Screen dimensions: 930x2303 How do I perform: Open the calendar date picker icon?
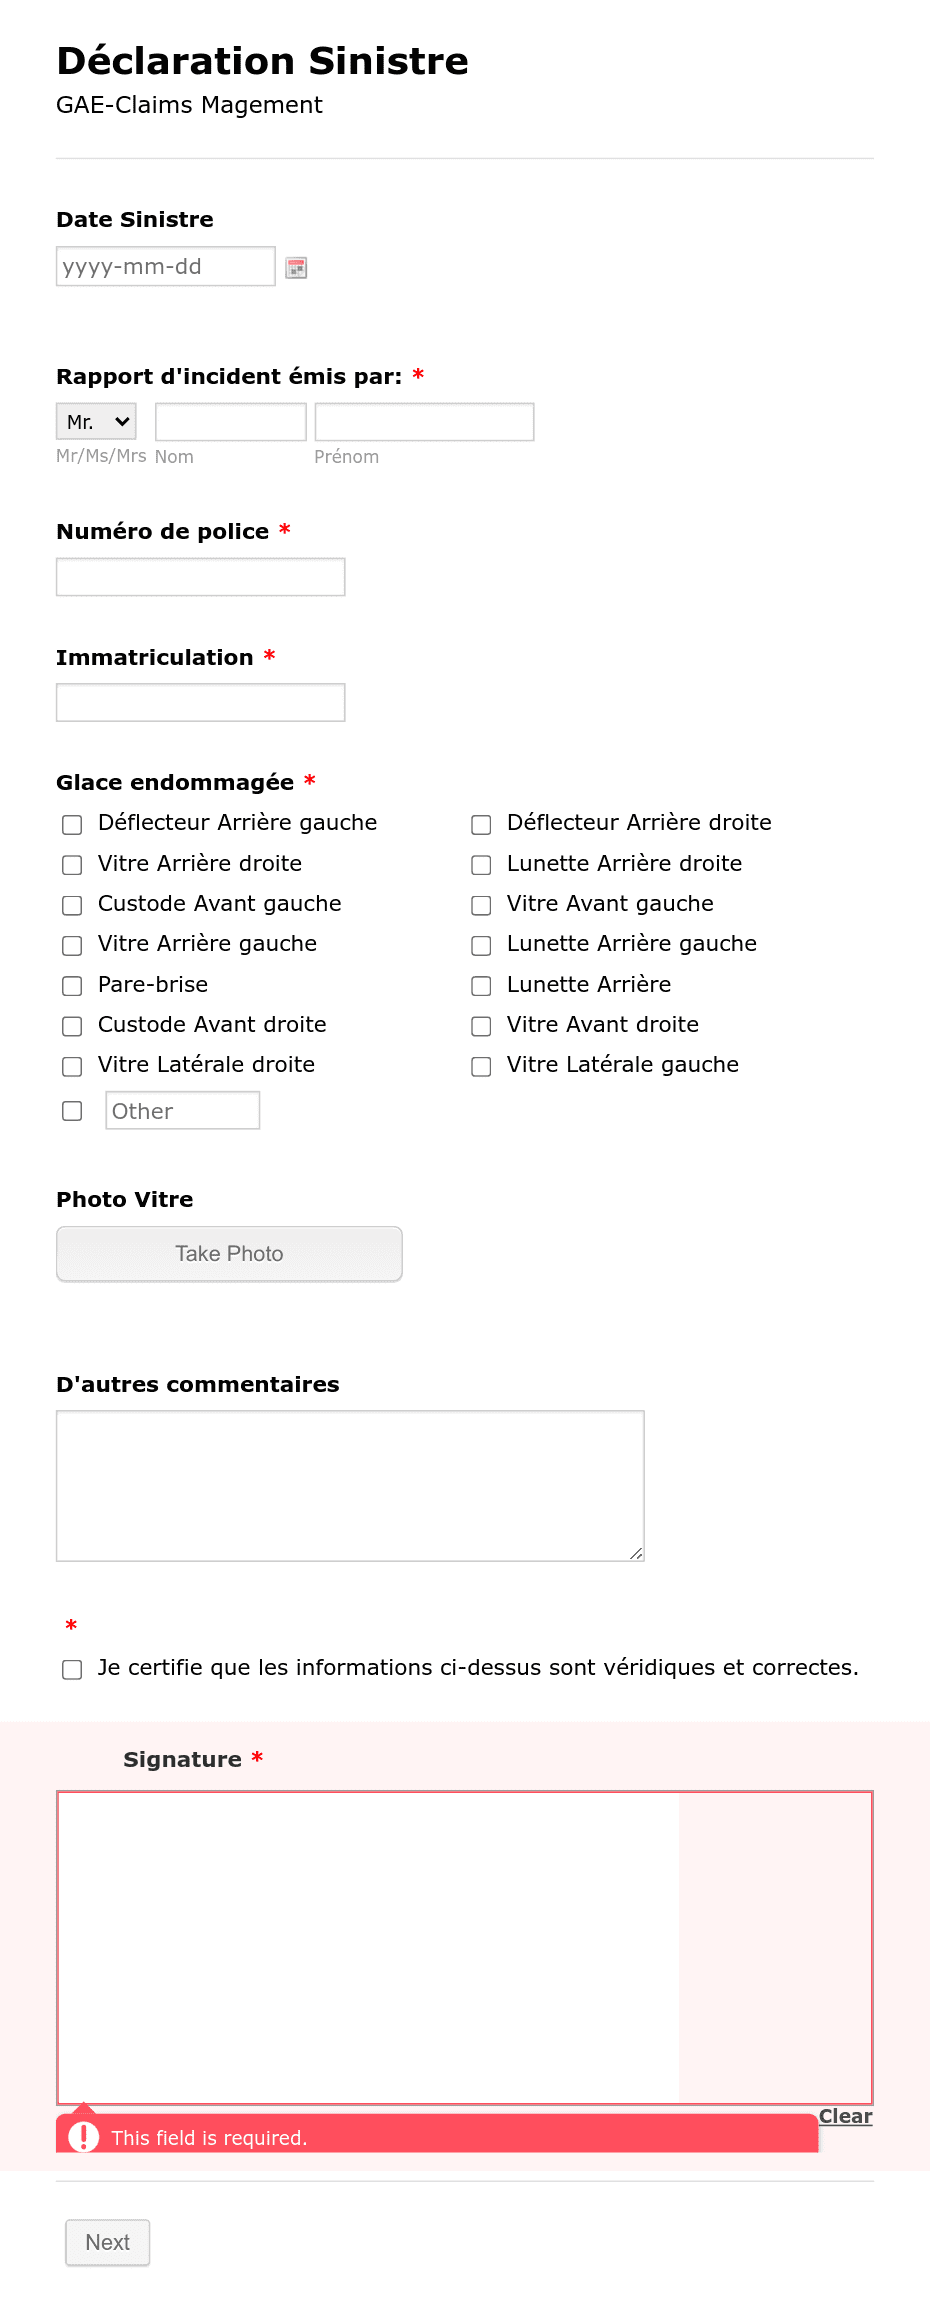click(296, 267)
